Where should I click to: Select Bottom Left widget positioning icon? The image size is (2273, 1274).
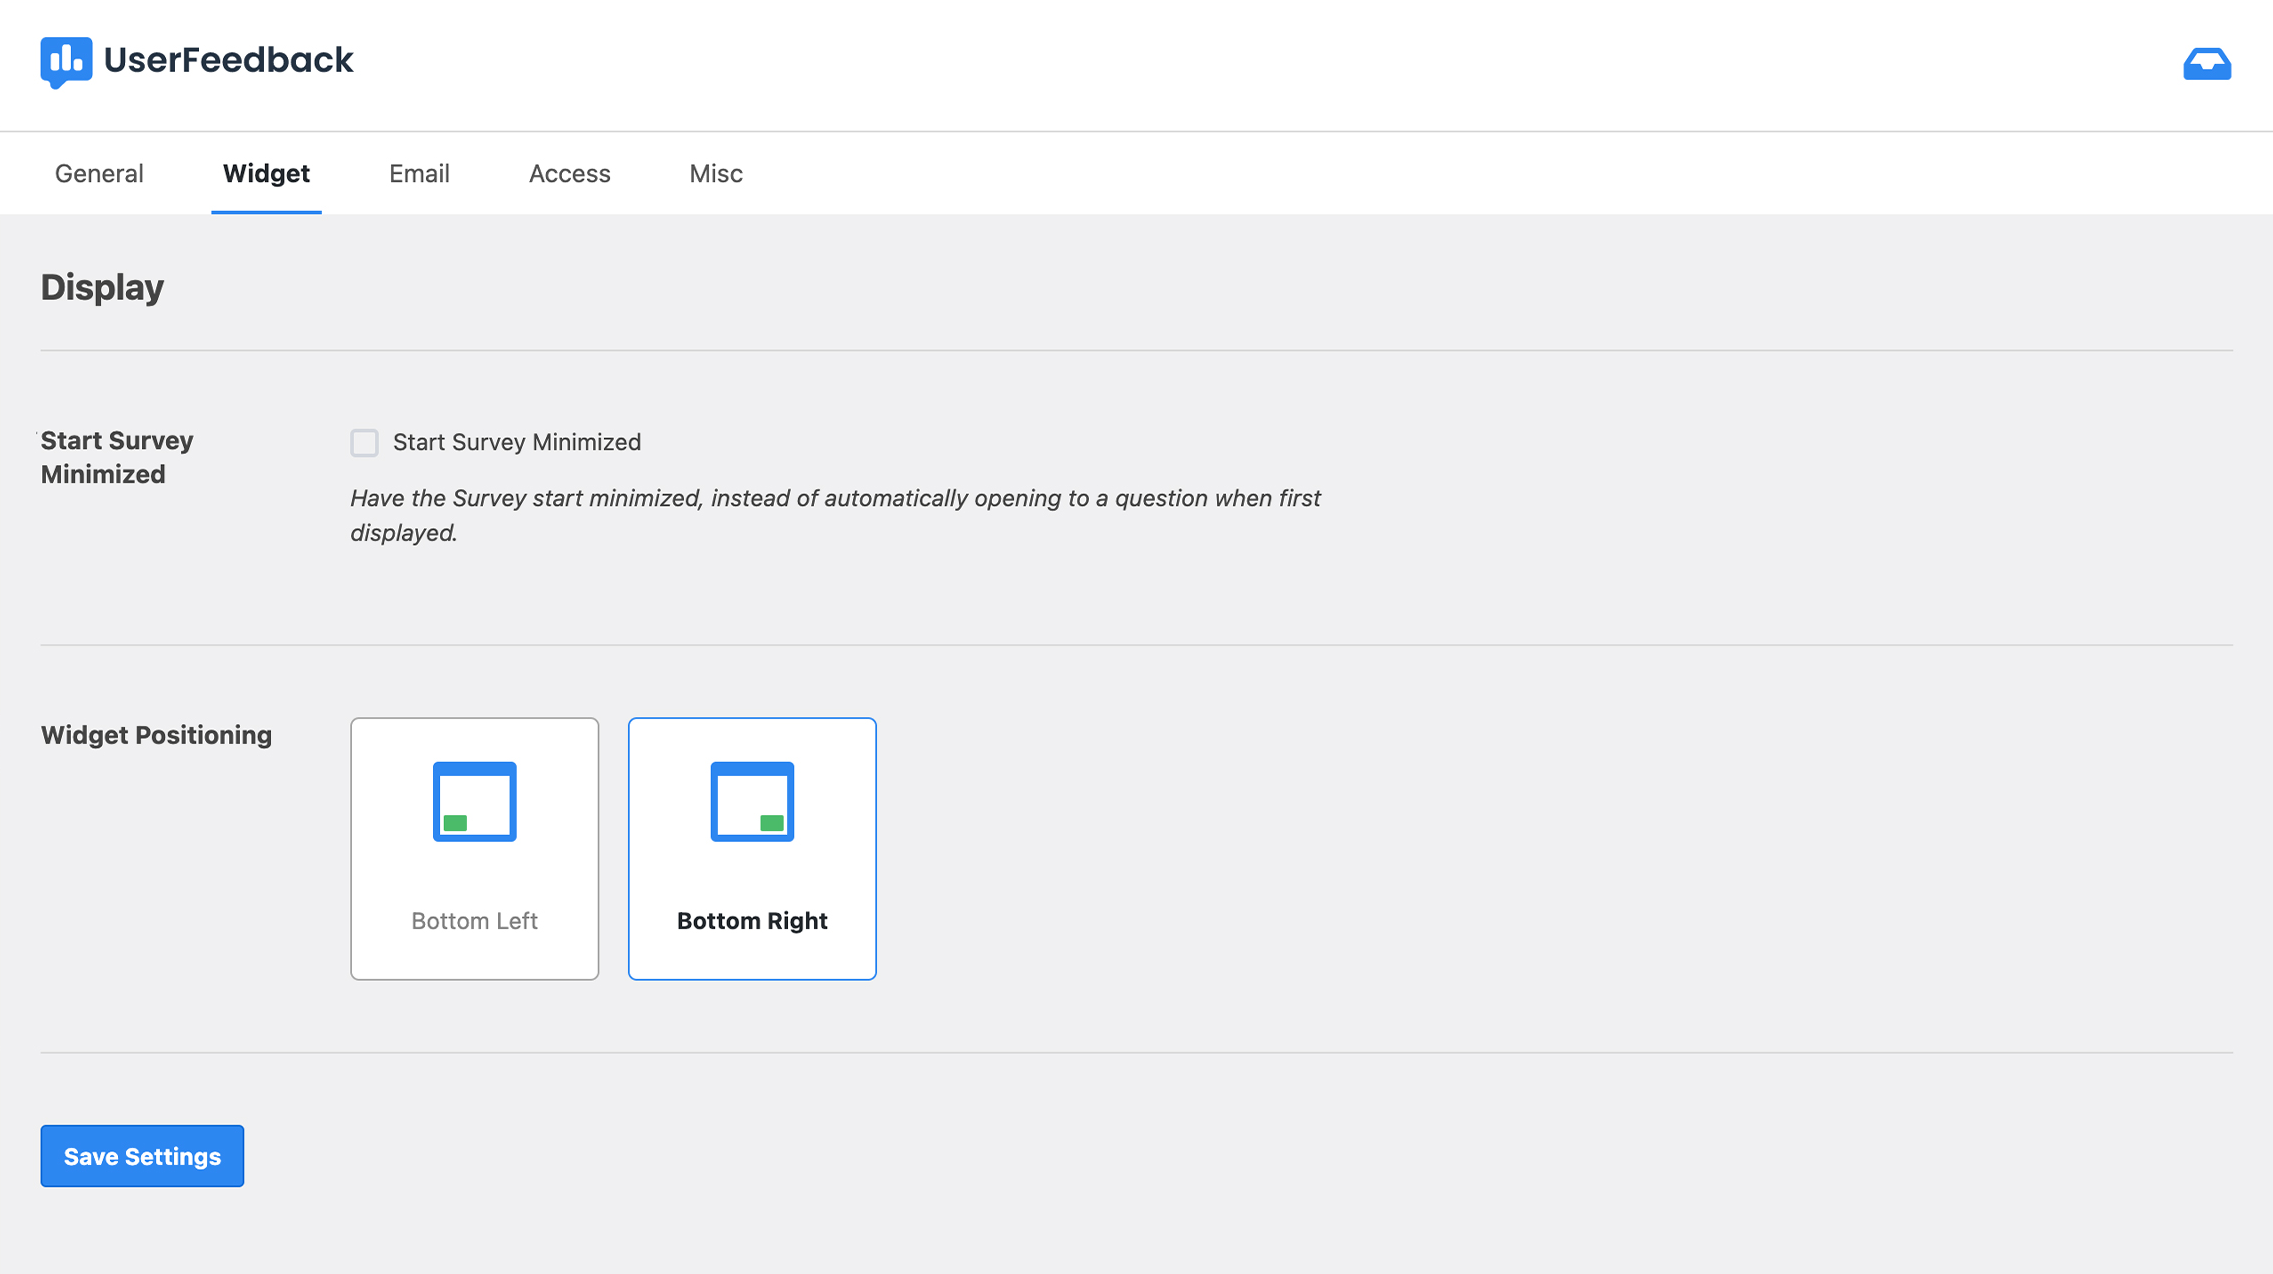click(x=475, y=799)
